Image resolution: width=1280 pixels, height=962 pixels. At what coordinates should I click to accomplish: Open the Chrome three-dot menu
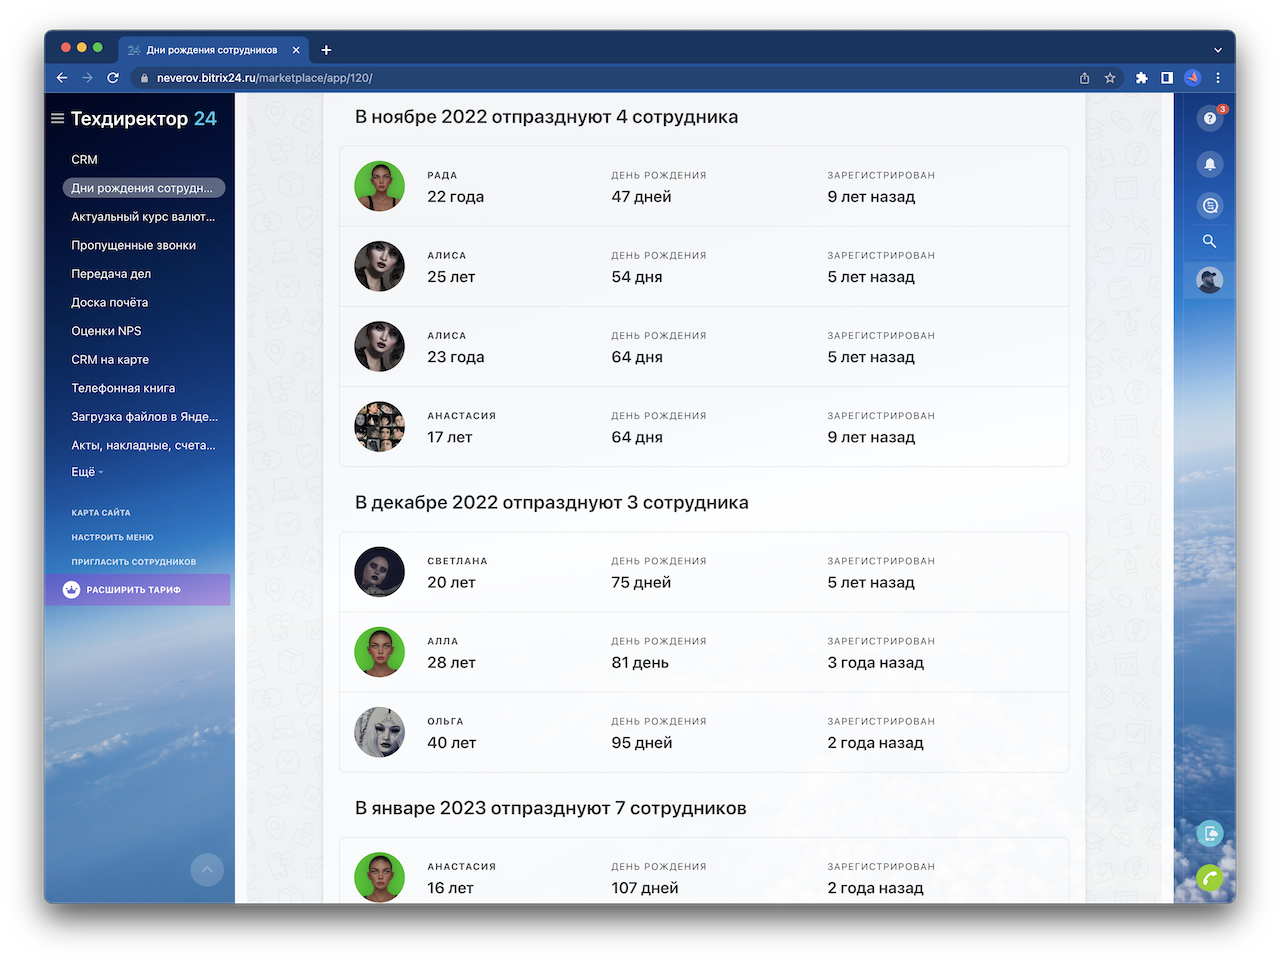(x=1218, y=78)
